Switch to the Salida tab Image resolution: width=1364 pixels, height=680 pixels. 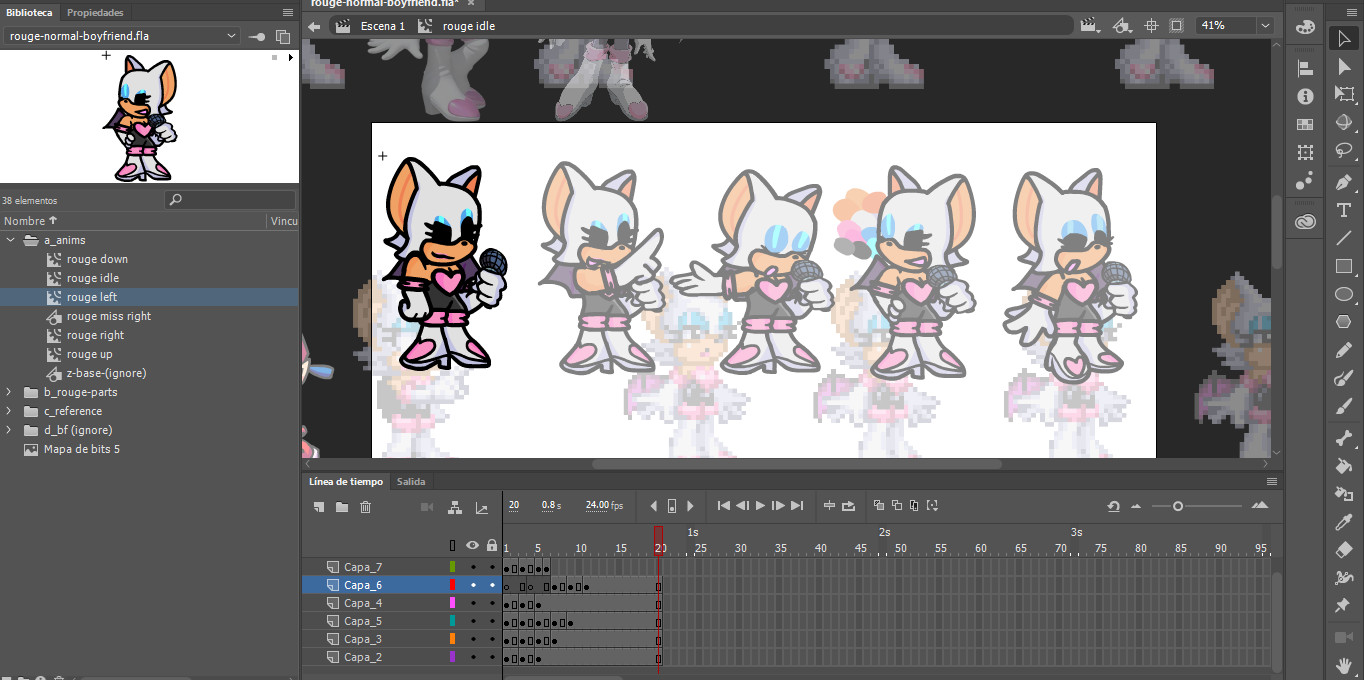click(411, 481)
